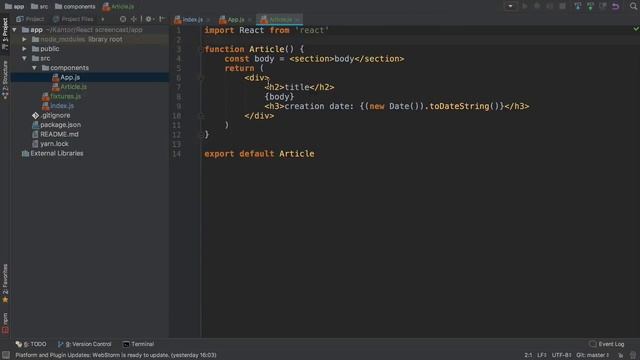
Task: Switch to the Project Files view tab
Action: click(73, 19)
